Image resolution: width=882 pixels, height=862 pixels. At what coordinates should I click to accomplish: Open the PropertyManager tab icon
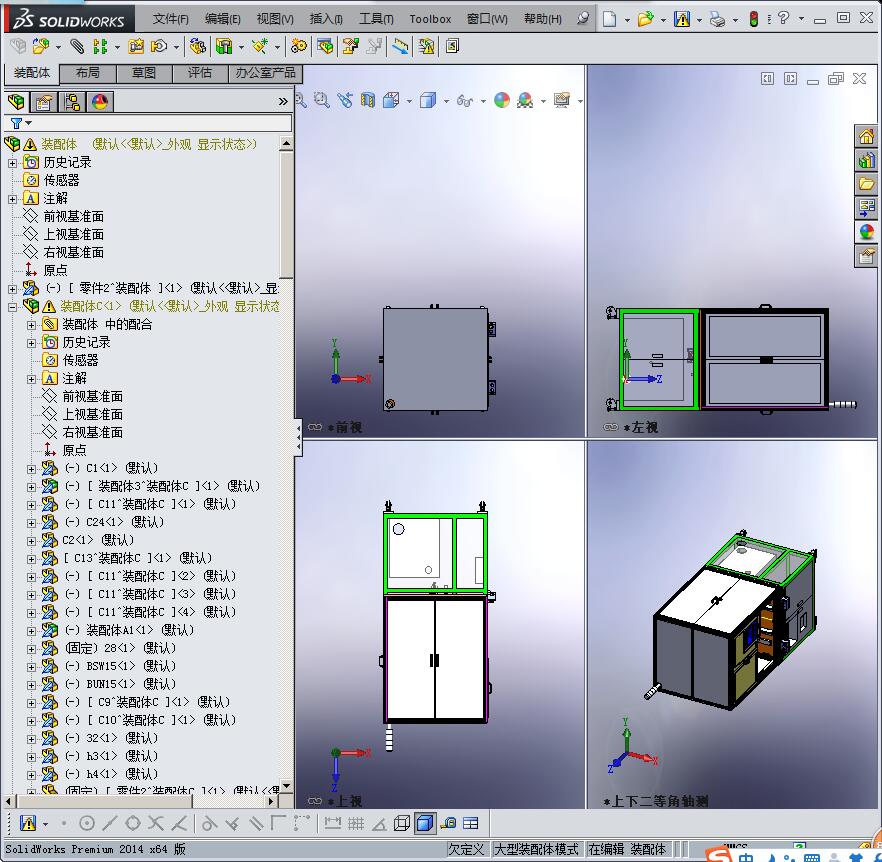pos(44,102)
